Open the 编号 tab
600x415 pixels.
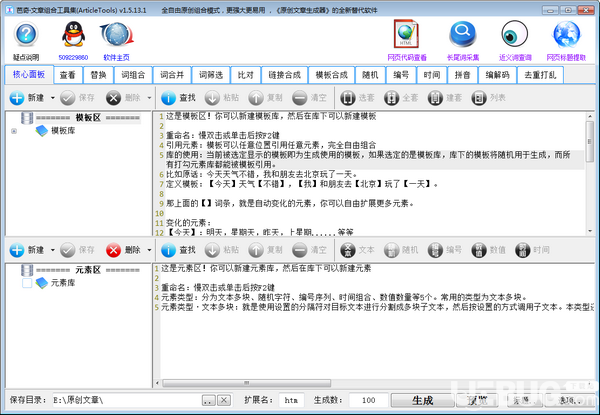(x=401, y=75)
